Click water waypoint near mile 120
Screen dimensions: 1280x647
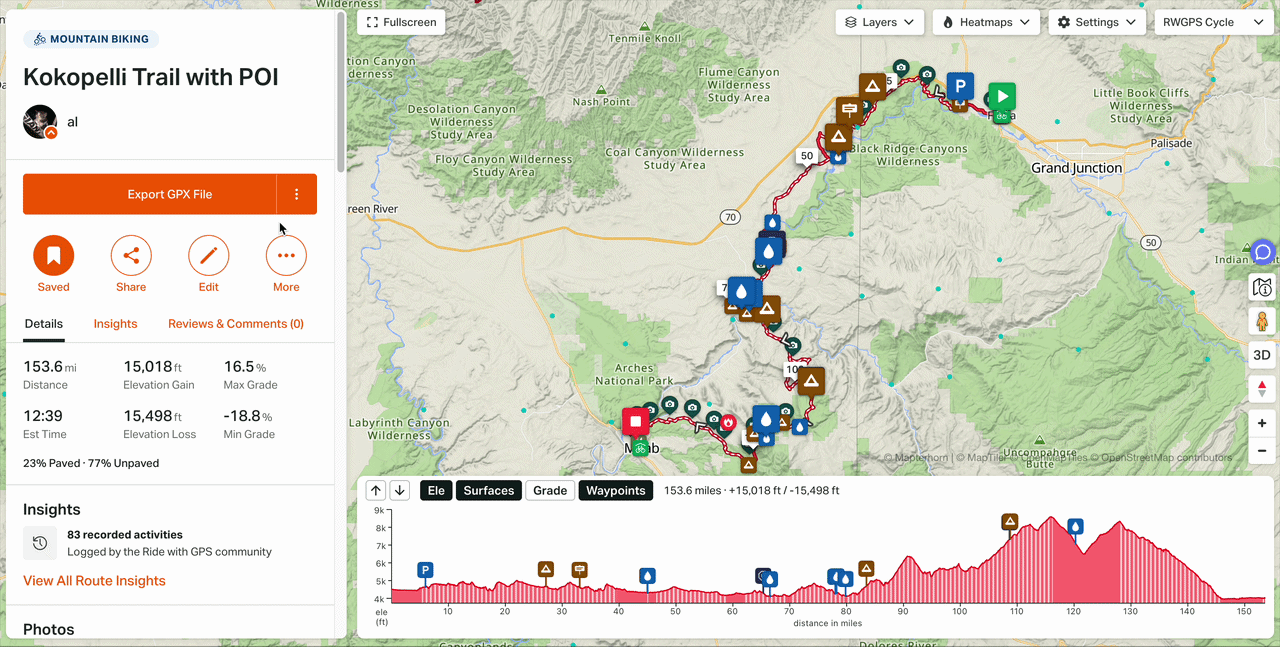coord(1075,526)
